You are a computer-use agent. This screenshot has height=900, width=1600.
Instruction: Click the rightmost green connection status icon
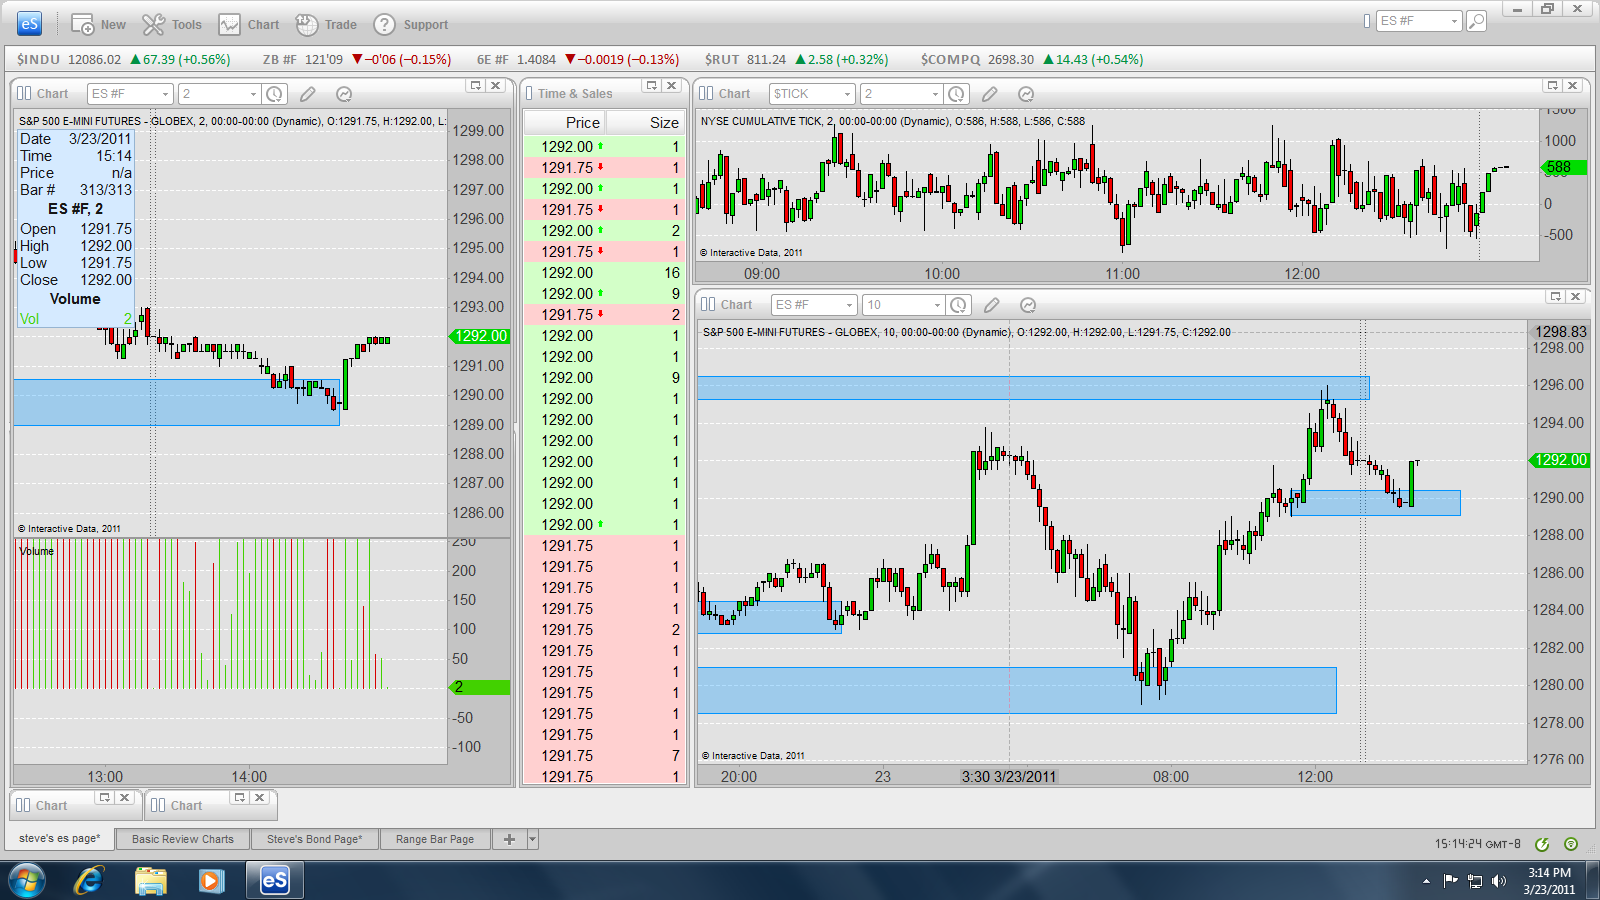coord(1571,844)
